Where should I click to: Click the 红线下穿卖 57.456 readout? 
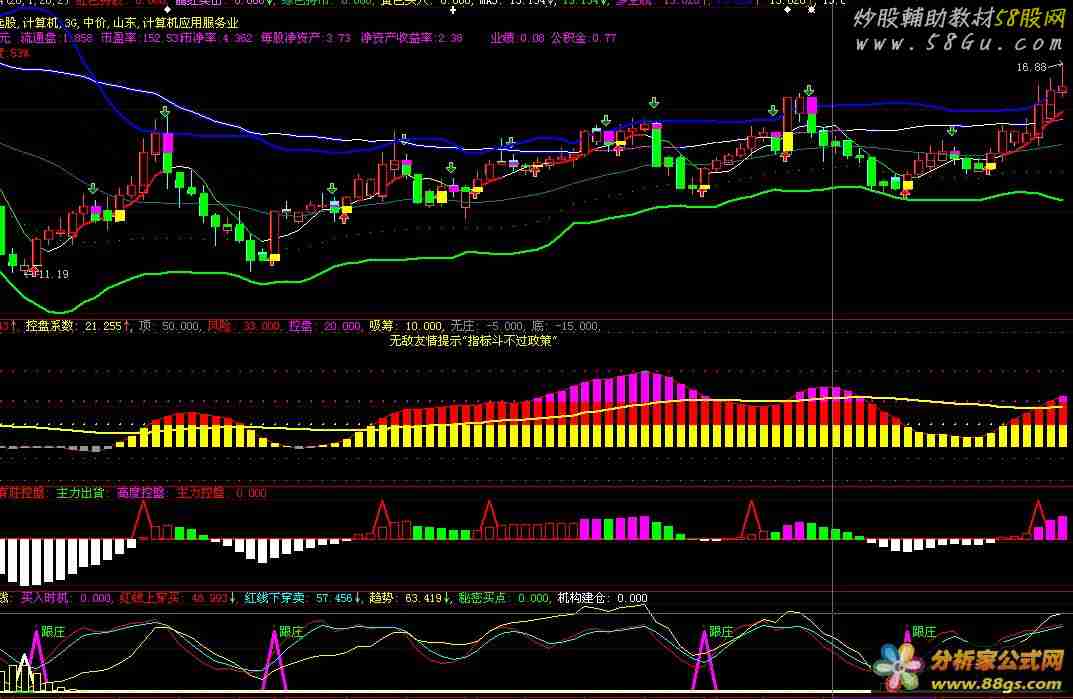click(x=303, y=598)
